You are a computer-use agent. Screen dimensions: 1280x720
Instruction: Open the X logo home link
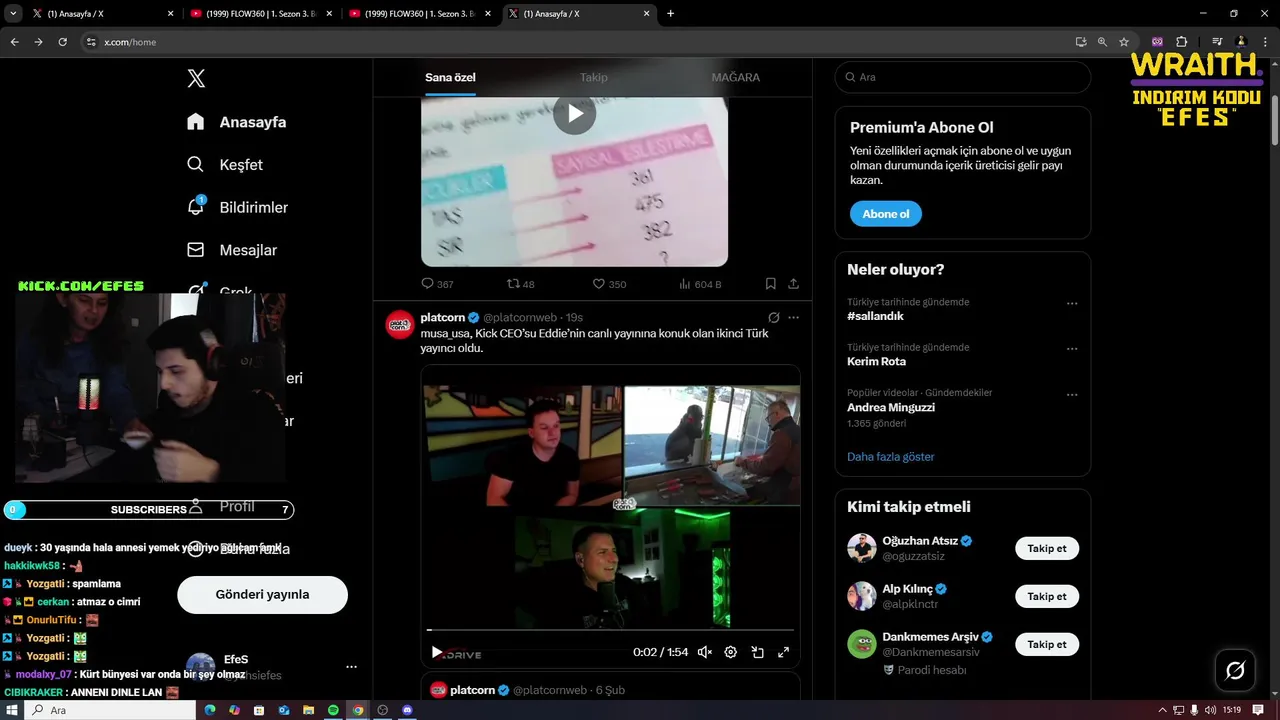pyautogui.click(x=196, y=78)
